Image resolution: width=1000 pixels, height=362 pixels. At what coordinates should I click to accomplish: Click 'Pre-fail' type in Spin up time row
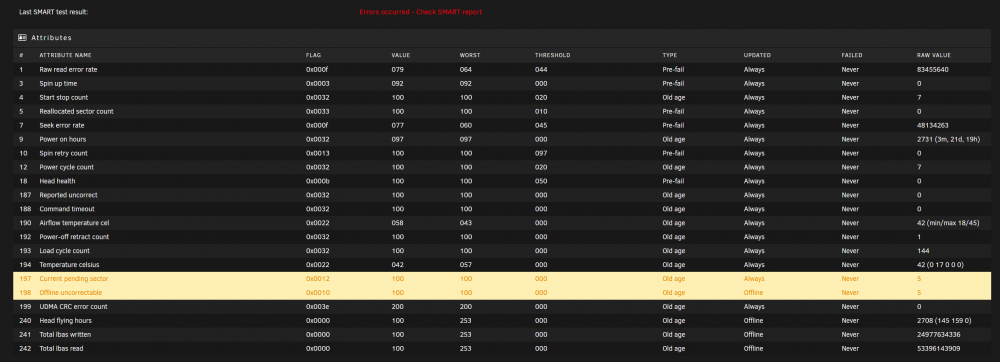[x=673, y=83]
